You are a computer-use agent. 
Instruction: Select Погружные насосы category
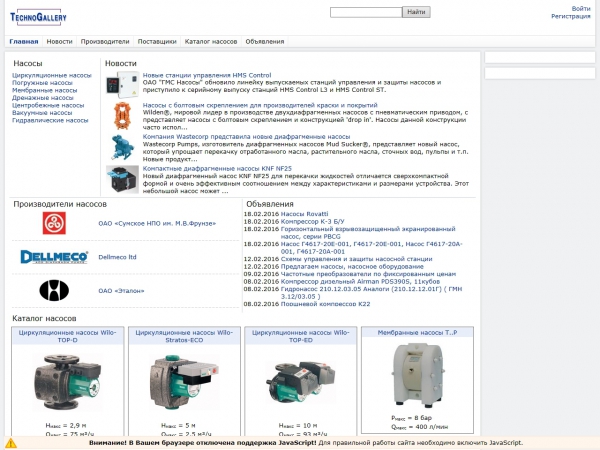[x=42, y=83]
